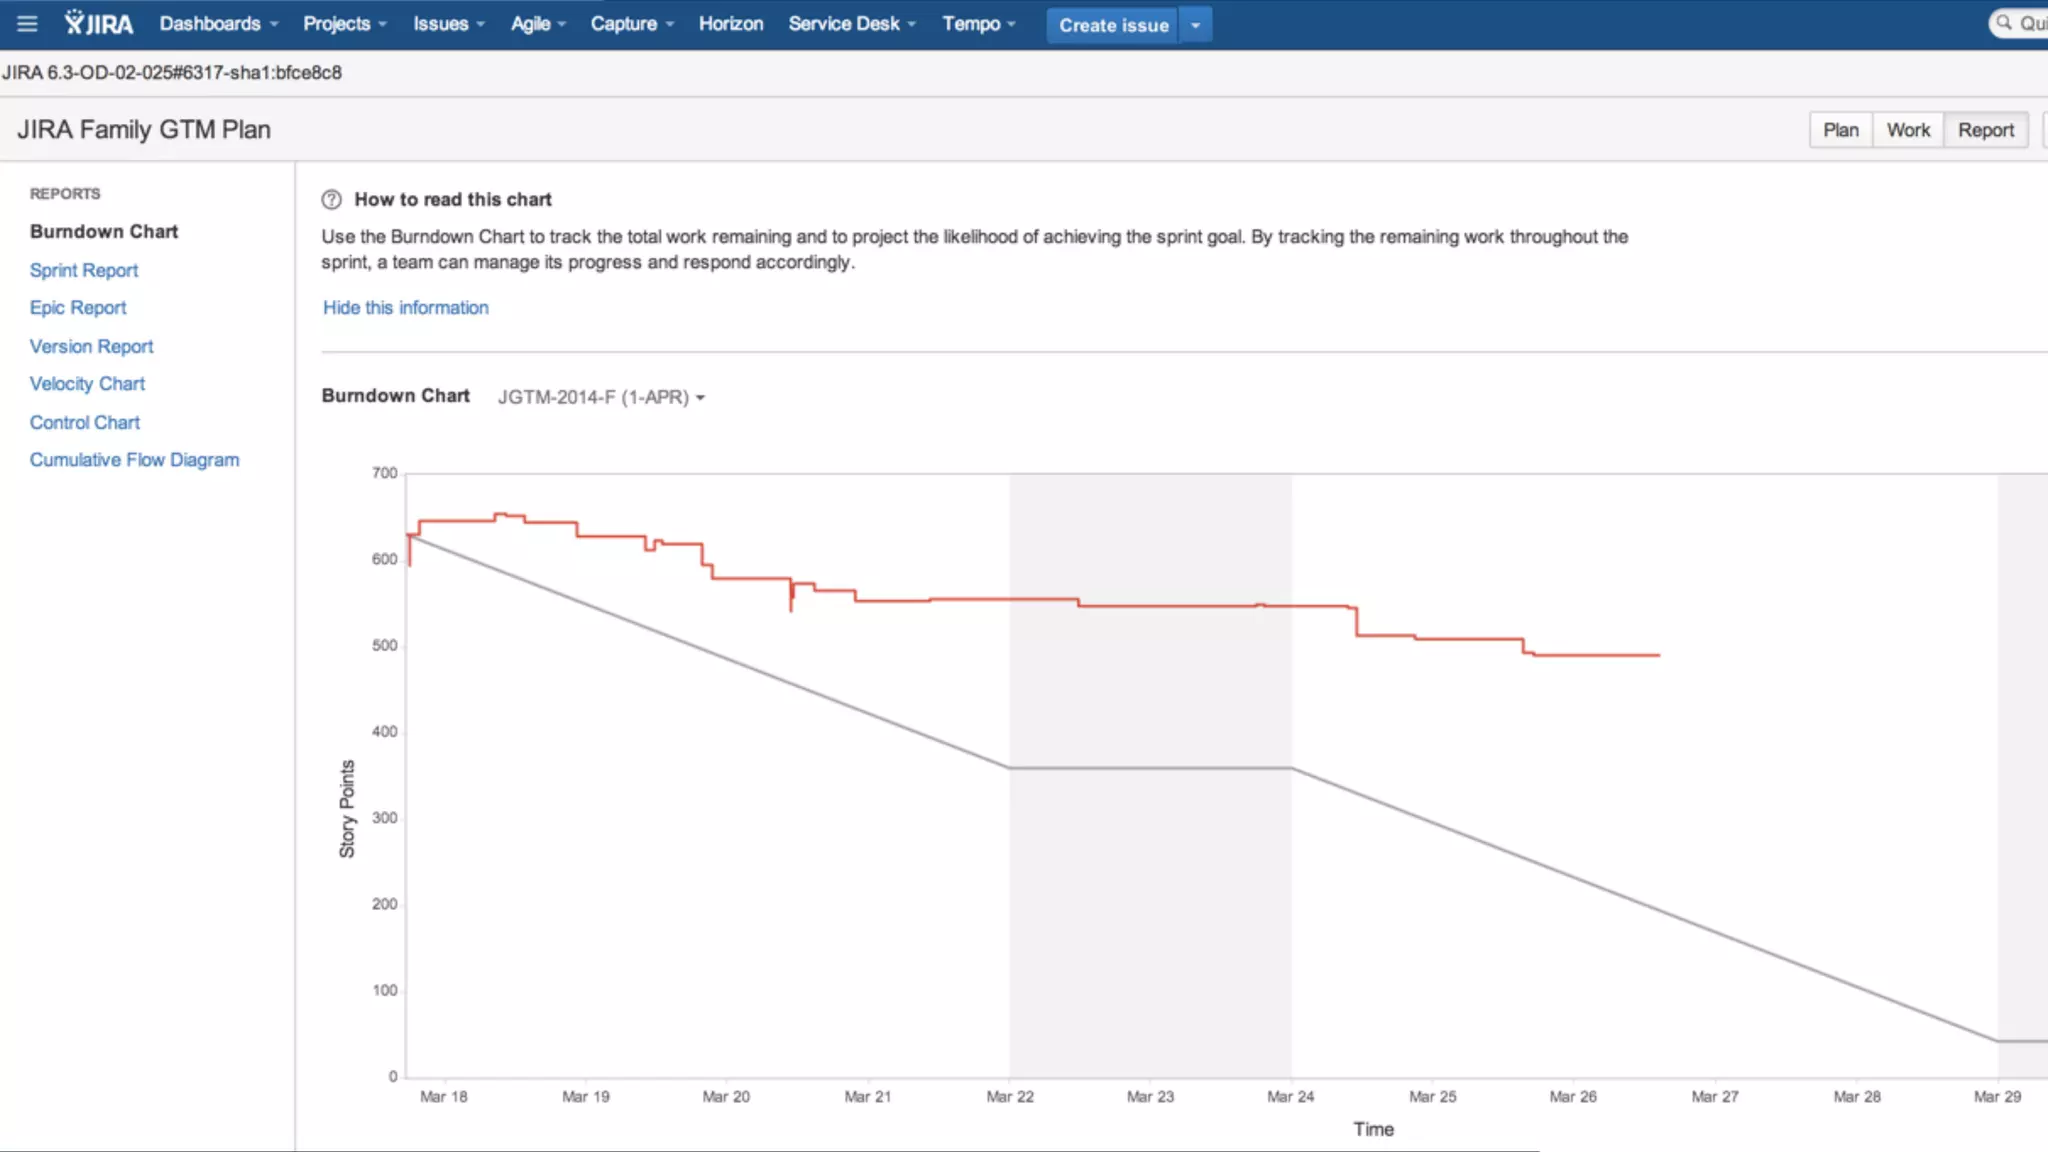This screenshot has height=1152, width=2048.
Task: Select the Report view button
Action: [x=1985, y=130]
